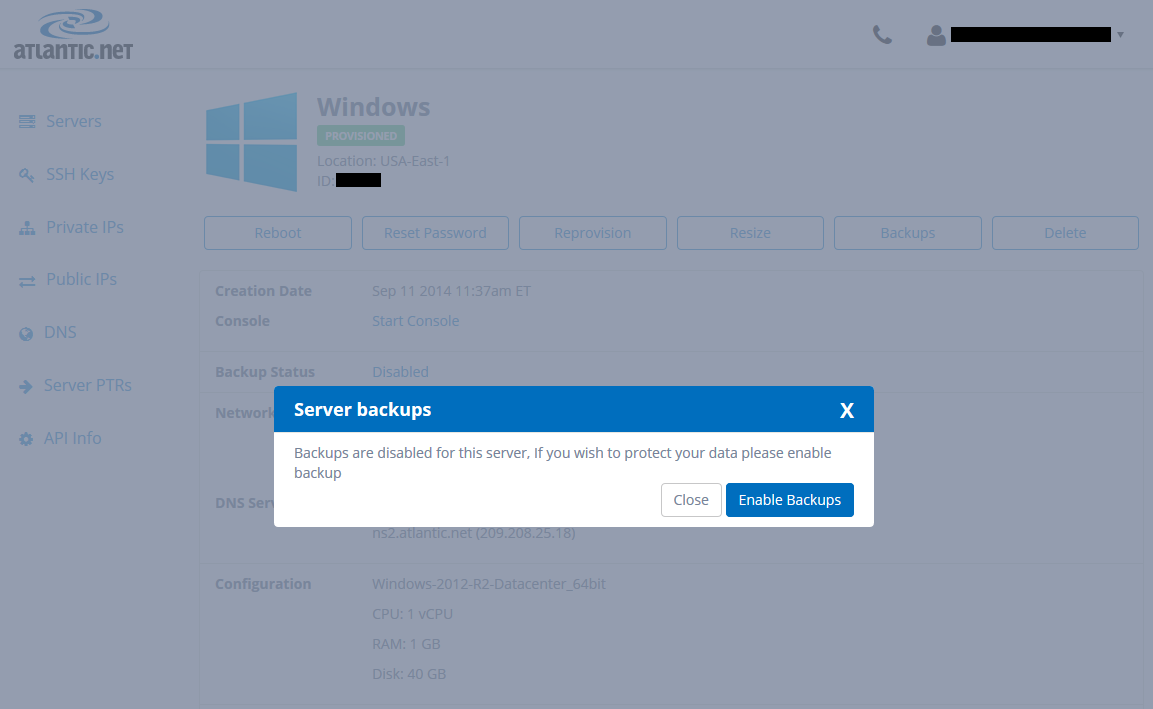Click the API Info gear icon
Viewport: 1153px width, 709px height.
click(x=26, y=439)
